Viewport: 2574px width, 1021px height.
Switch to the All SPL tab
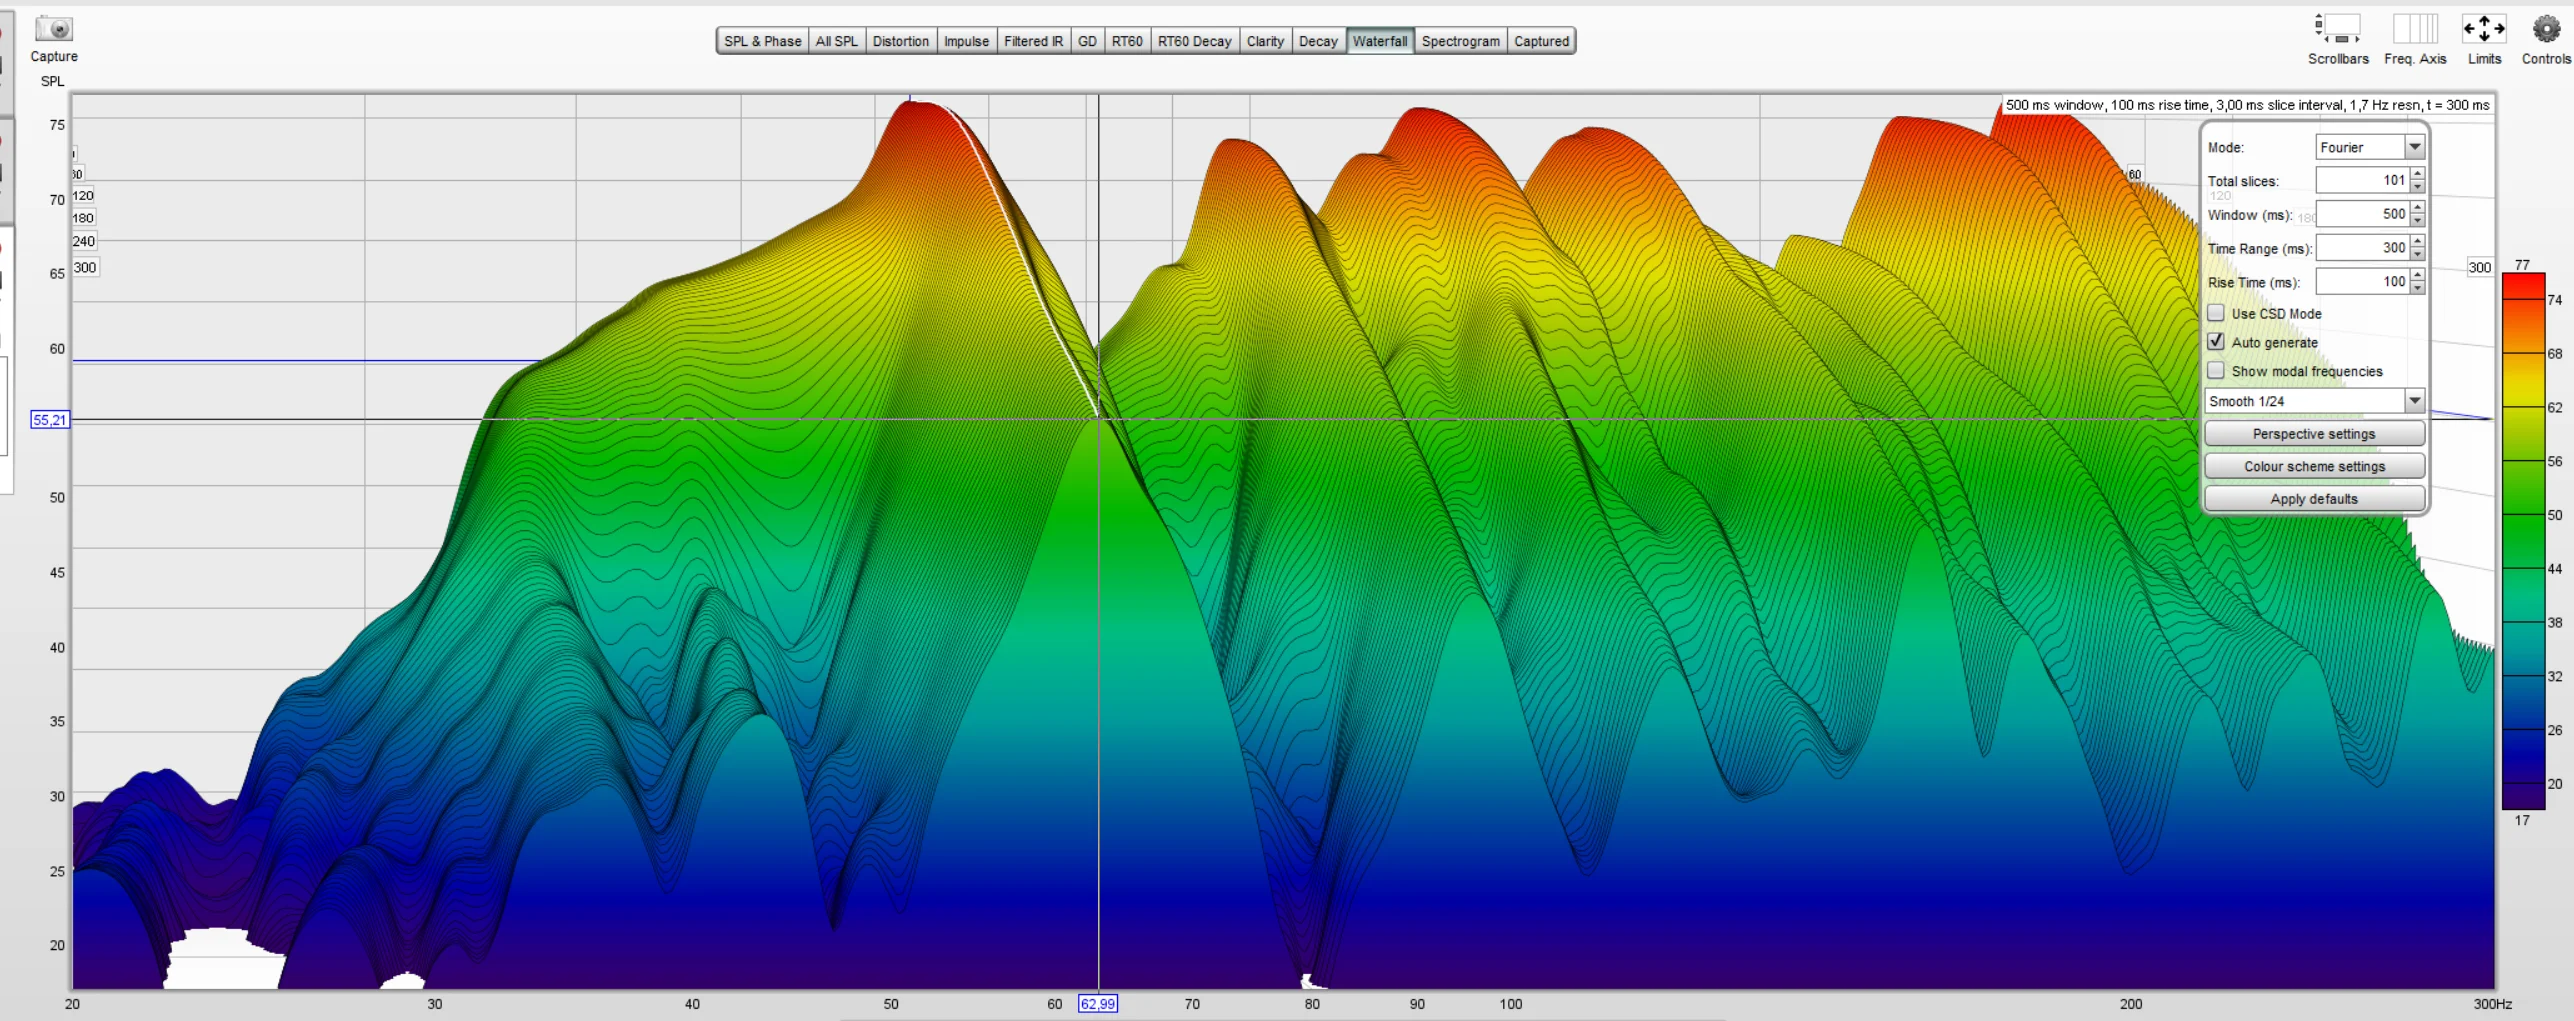pyautogui.click(x=837, y=41)
